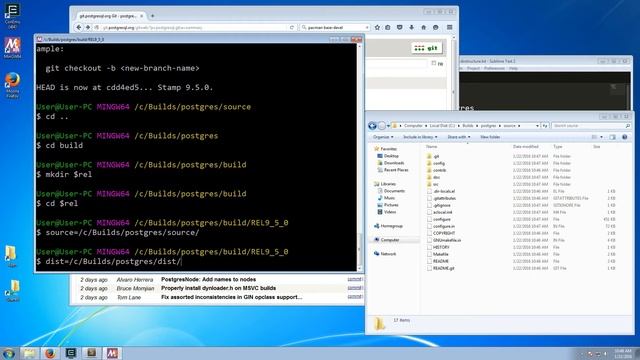Image resolution: width=640 pixels, height=360 pixels.
Task: Select Music library in sidebar
Action: [x=386, y=198]
